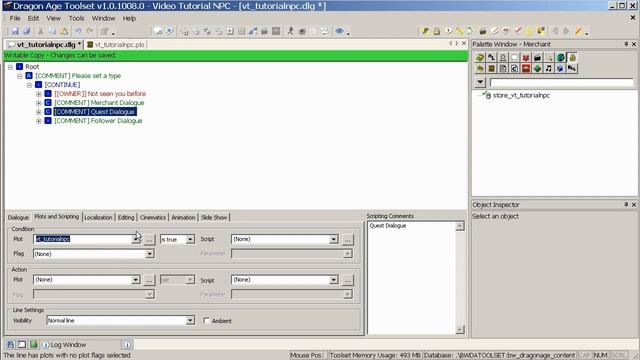Screen dimensions: 640x360
Task: Click the palette search input field
Action: point(562,82)
